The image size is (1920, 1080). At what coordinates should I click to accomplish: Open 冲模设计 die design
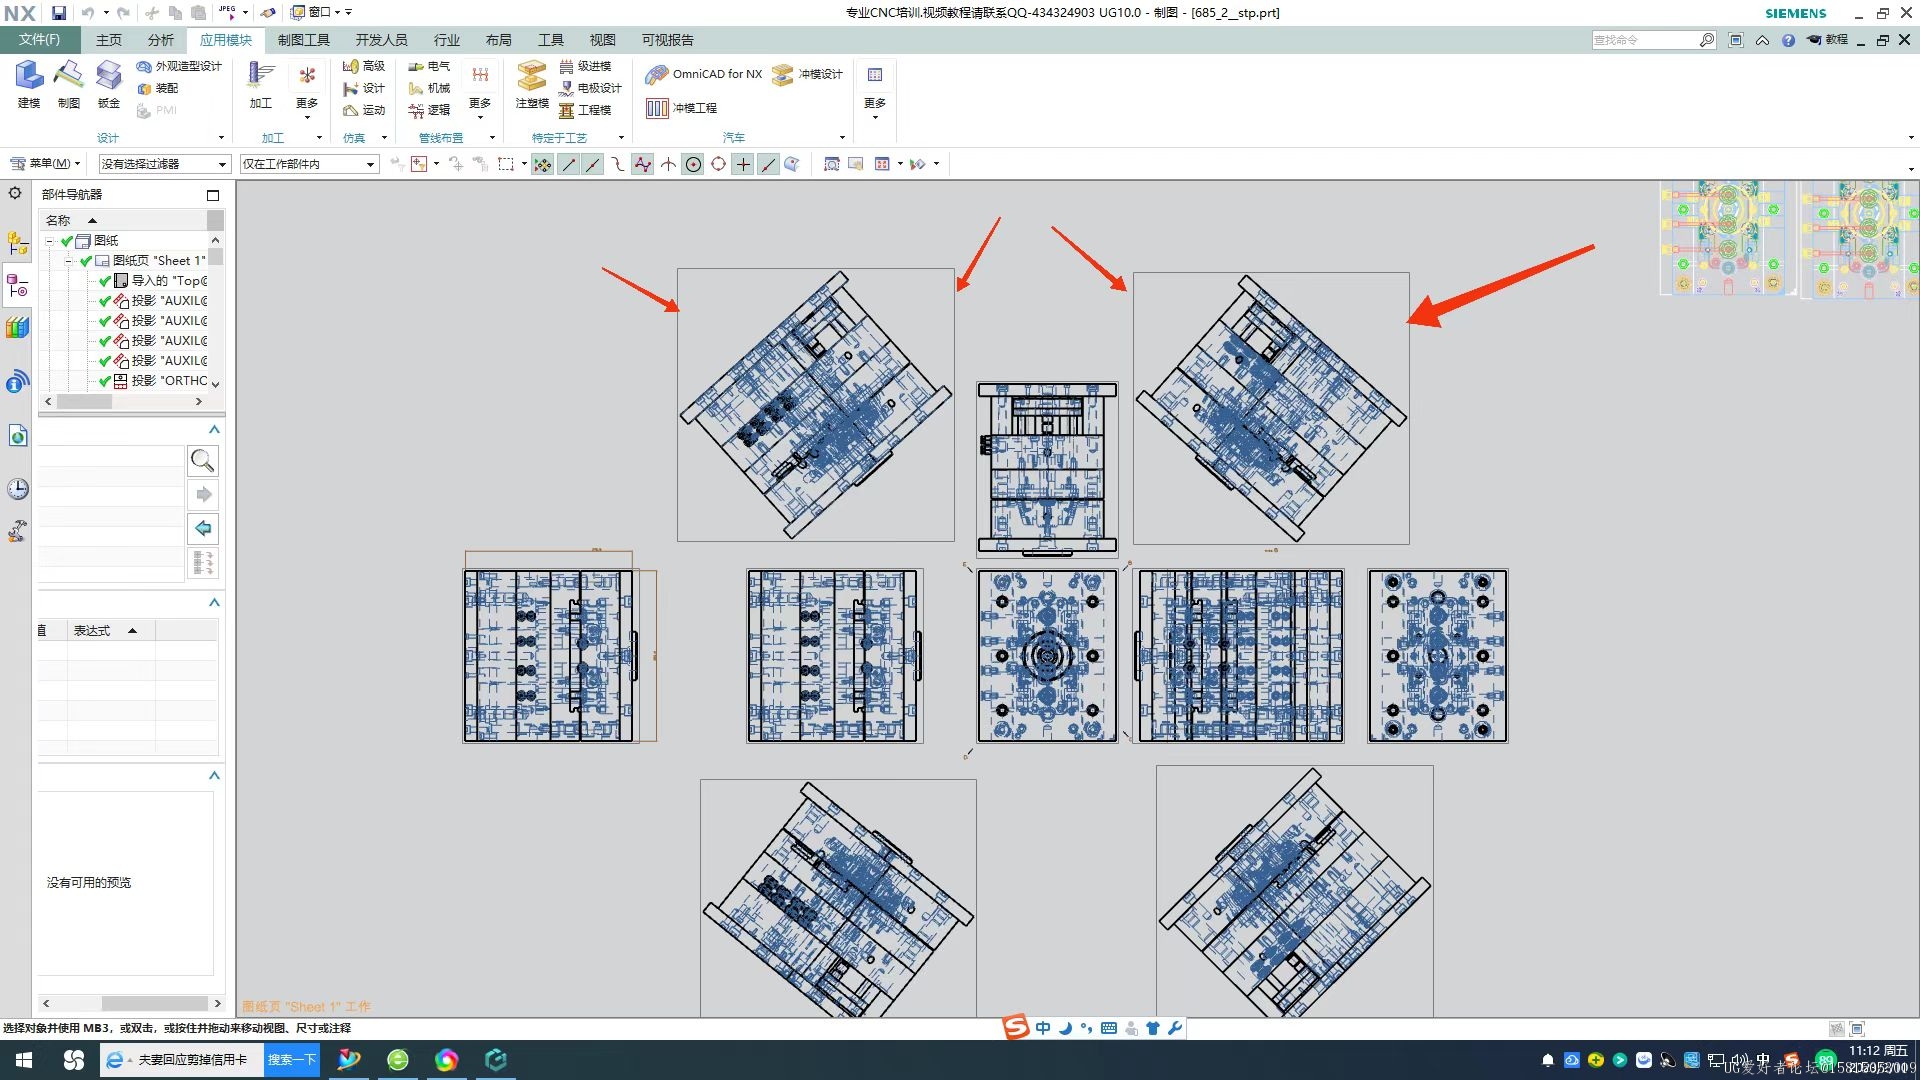808,74
